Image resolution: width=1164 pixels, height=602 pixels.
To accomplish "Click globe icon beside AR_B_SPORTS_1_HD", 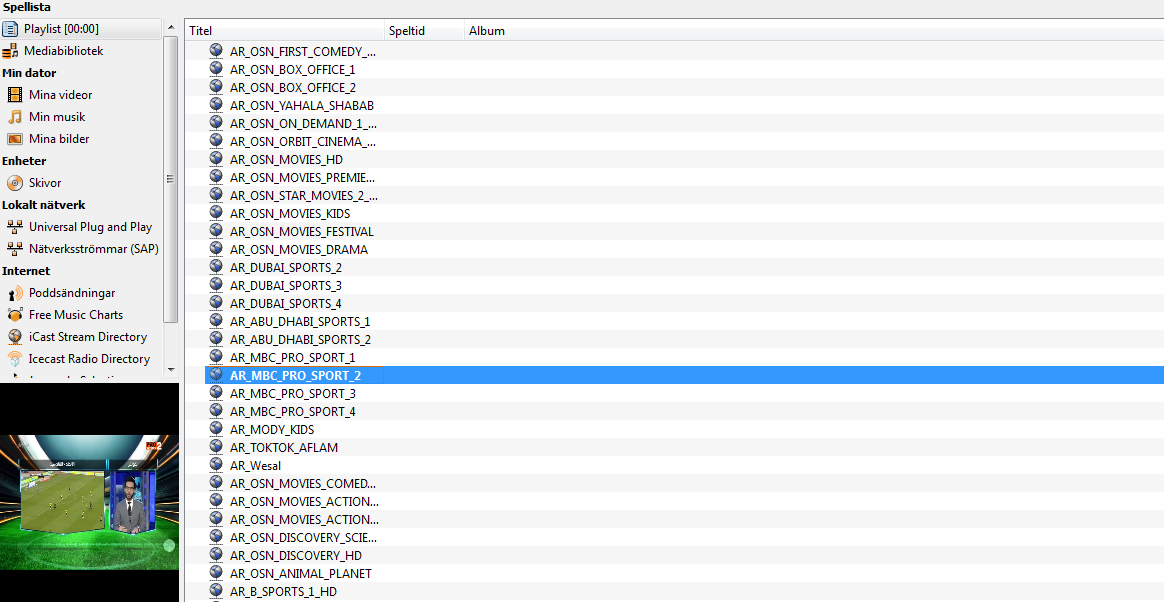I will click(x=216, y=591).
